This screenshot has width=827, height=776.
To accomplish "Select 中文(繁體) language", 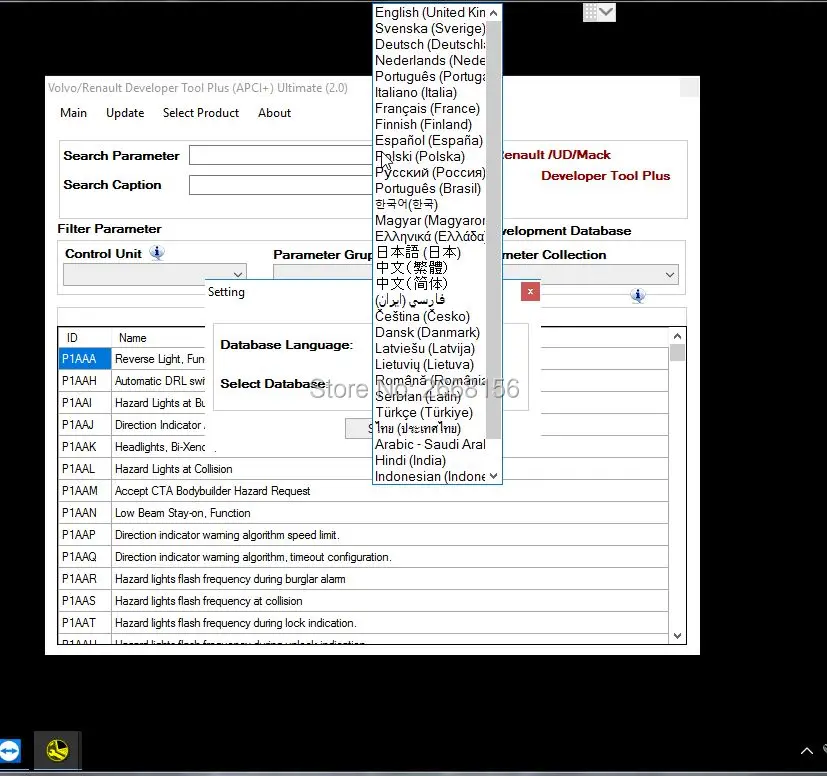I will [430, 268].
